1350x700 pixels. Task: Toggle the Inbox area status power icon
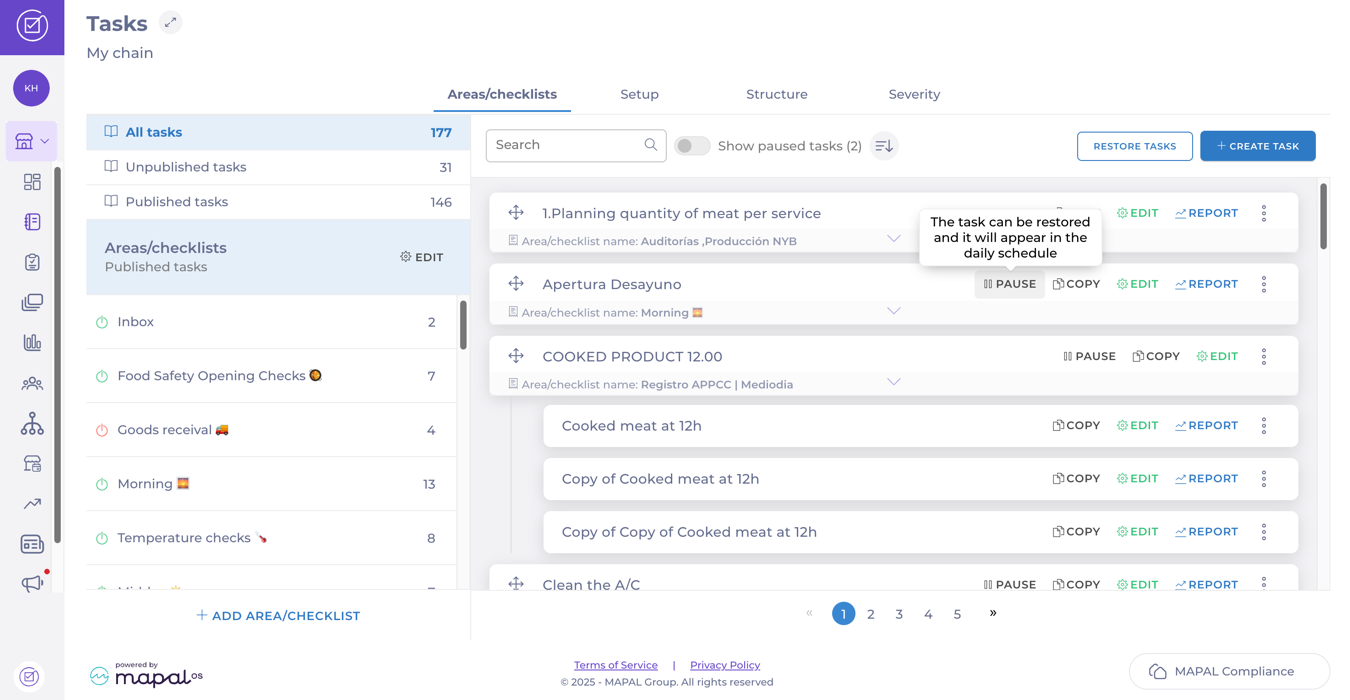tap(102, 322)
